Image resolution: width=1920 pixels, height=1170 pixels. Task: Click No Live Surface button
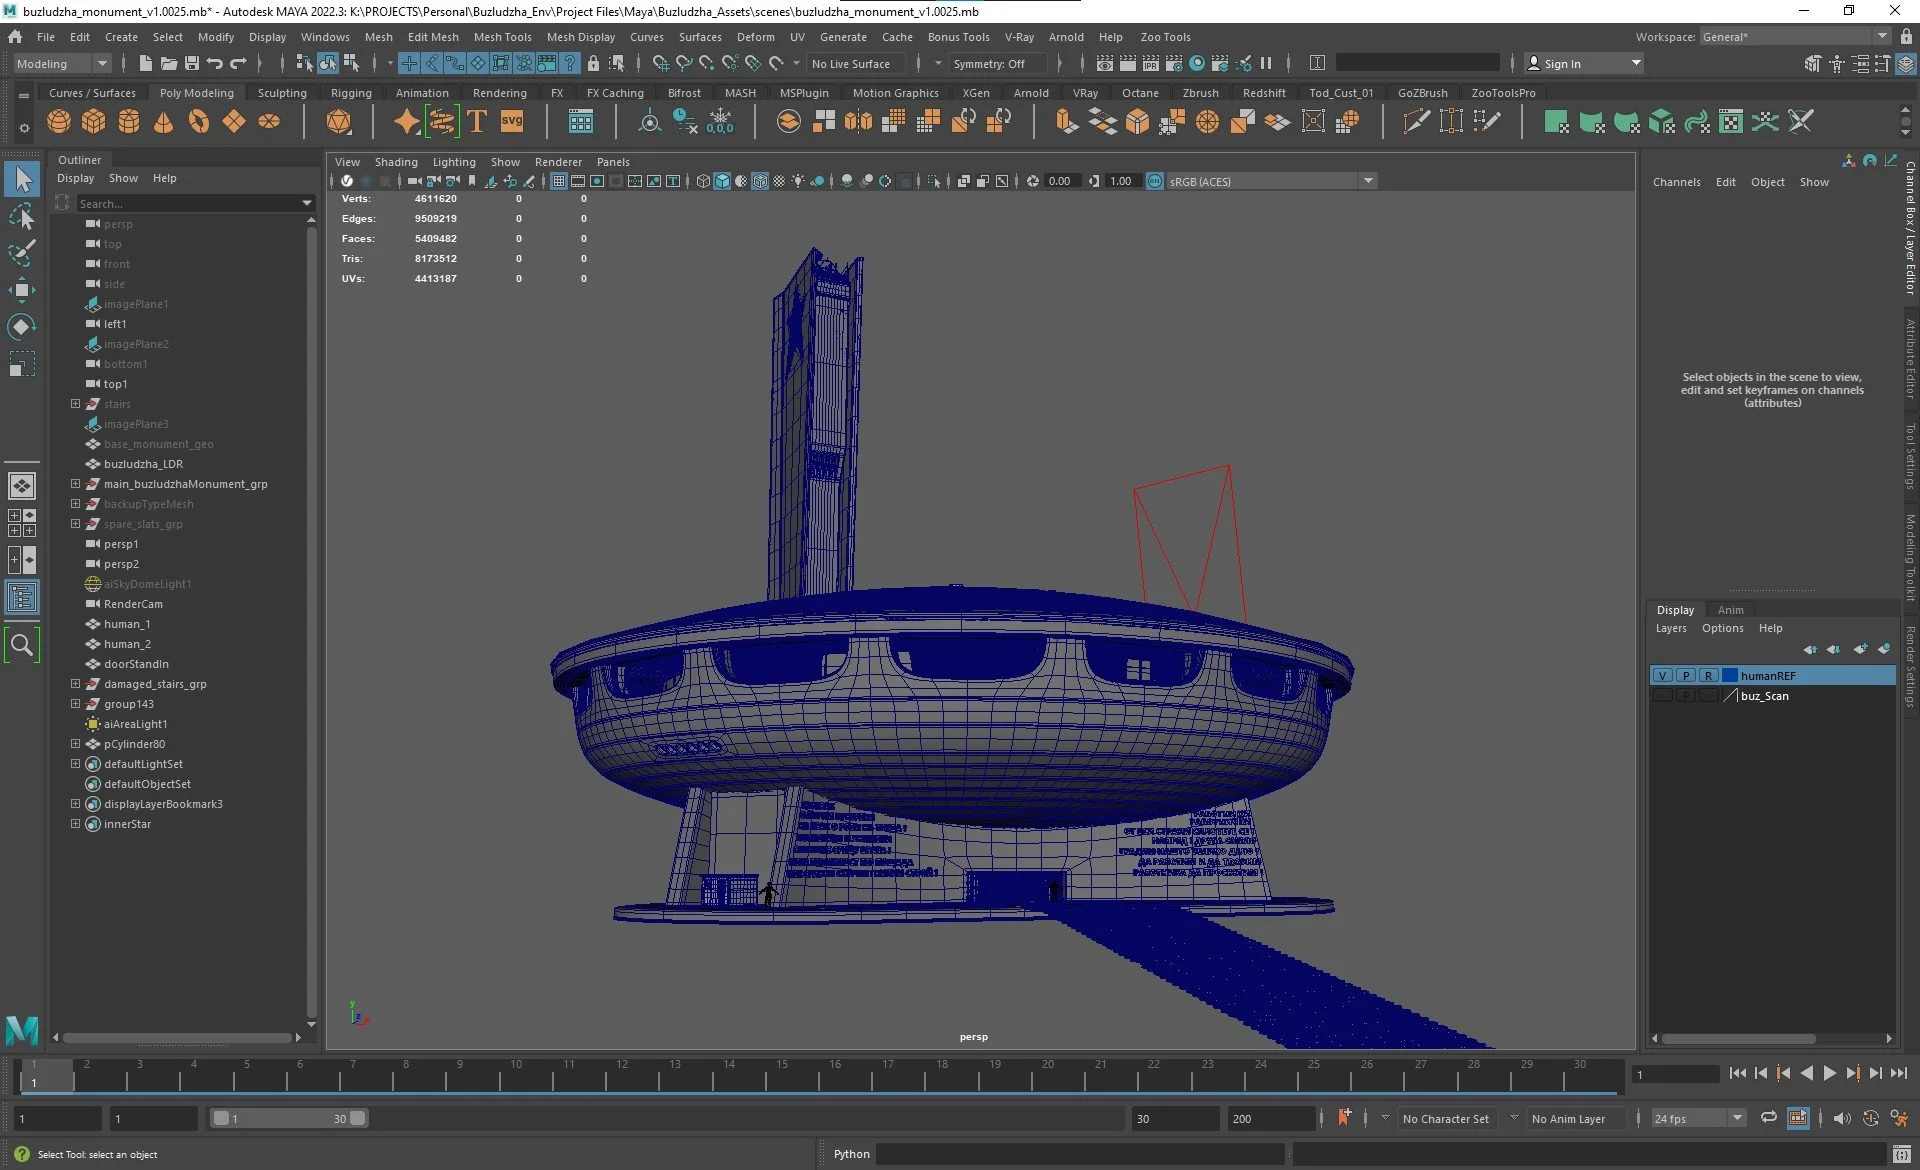pyautogui.click(x=851, y=64)
